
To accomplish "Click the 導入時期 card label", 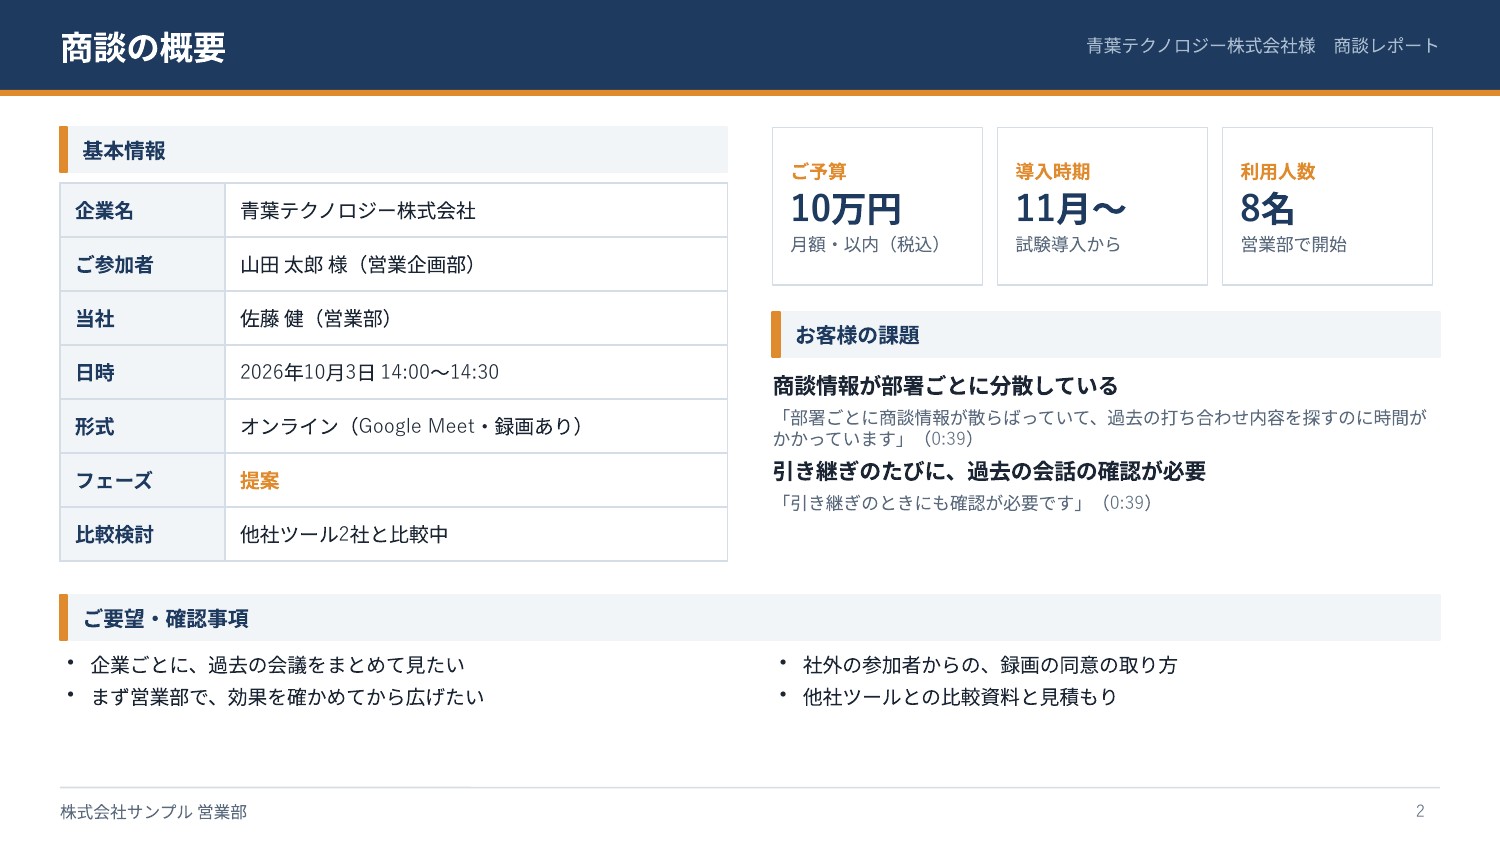I will tap(1053, 172).
